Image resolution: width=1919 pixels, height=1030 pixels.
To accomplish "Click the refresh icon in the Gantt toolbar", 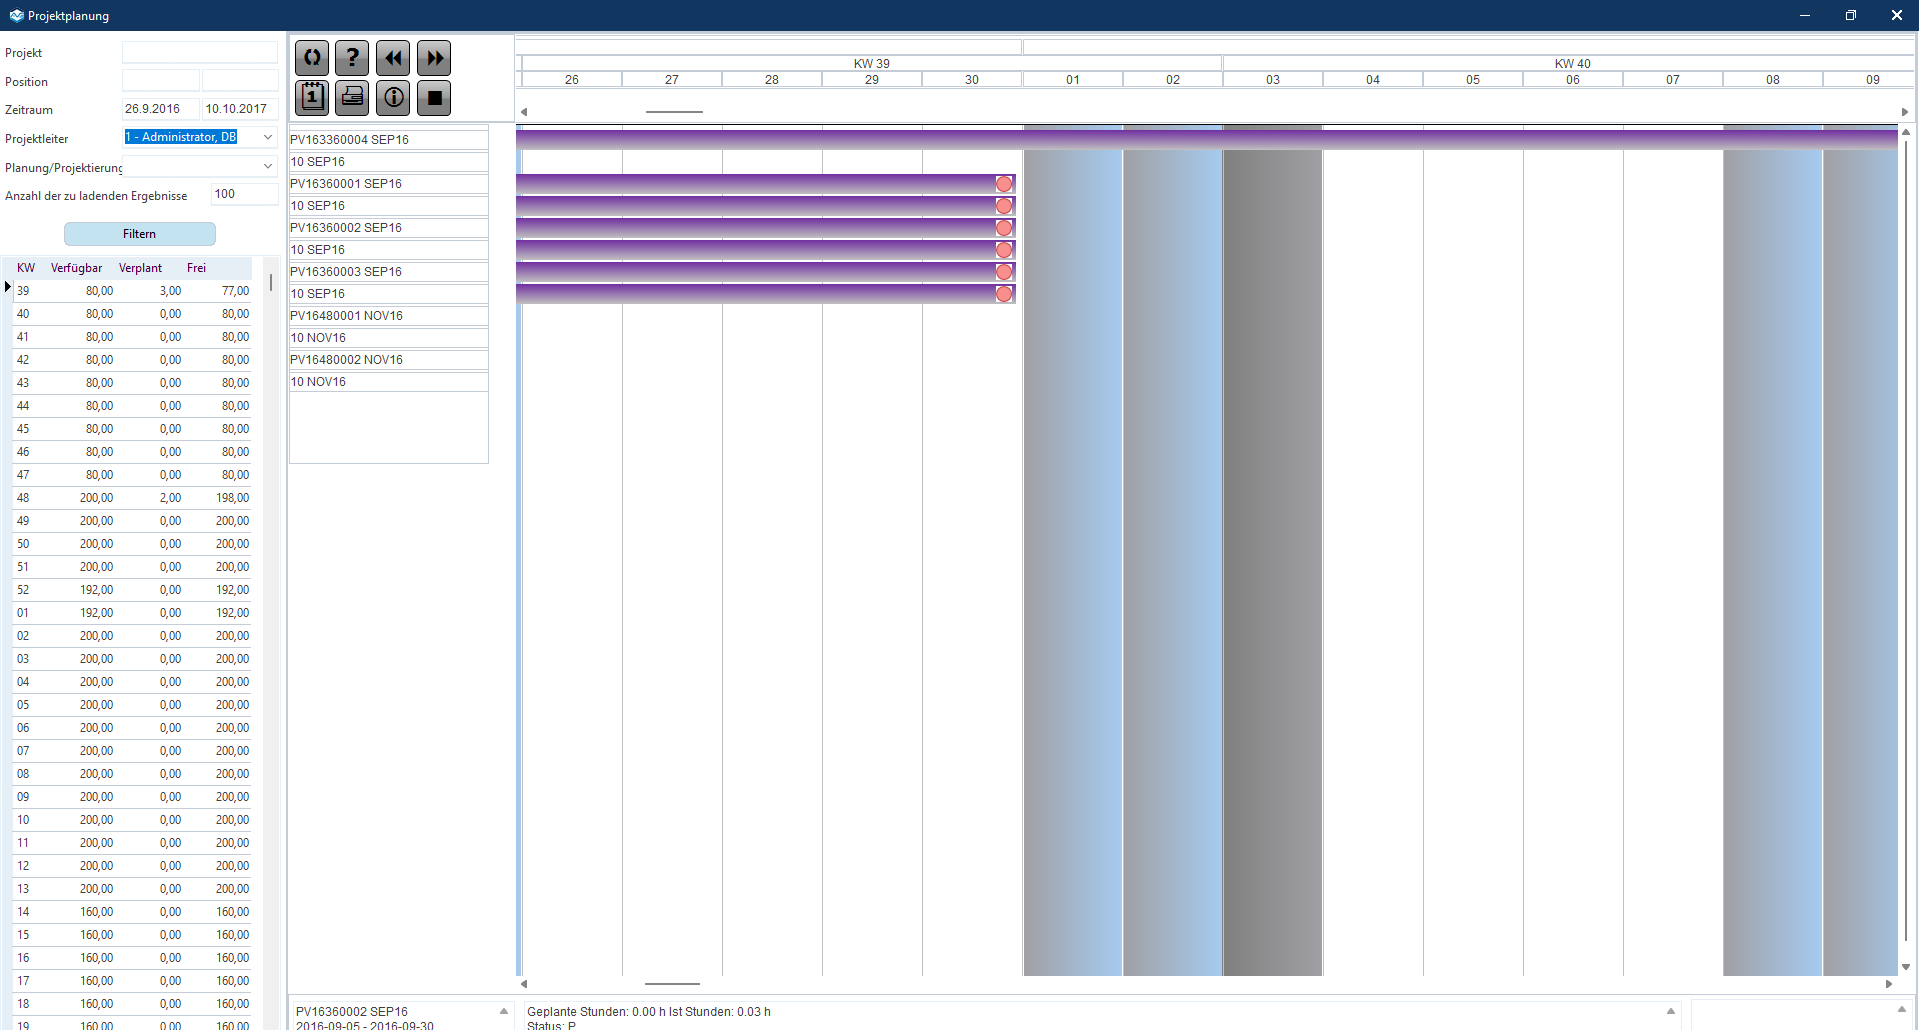I will (x=312, y=58).
